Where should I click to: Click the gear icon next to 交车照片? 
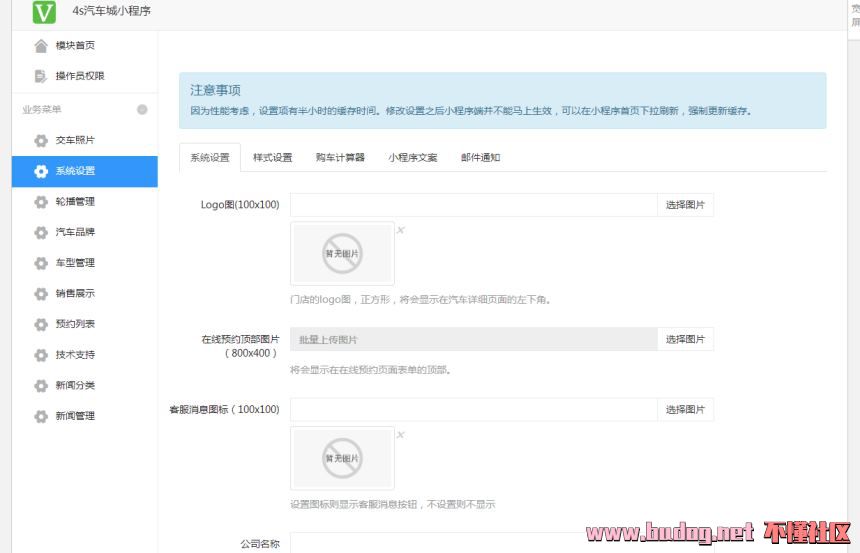pos(41,141)
